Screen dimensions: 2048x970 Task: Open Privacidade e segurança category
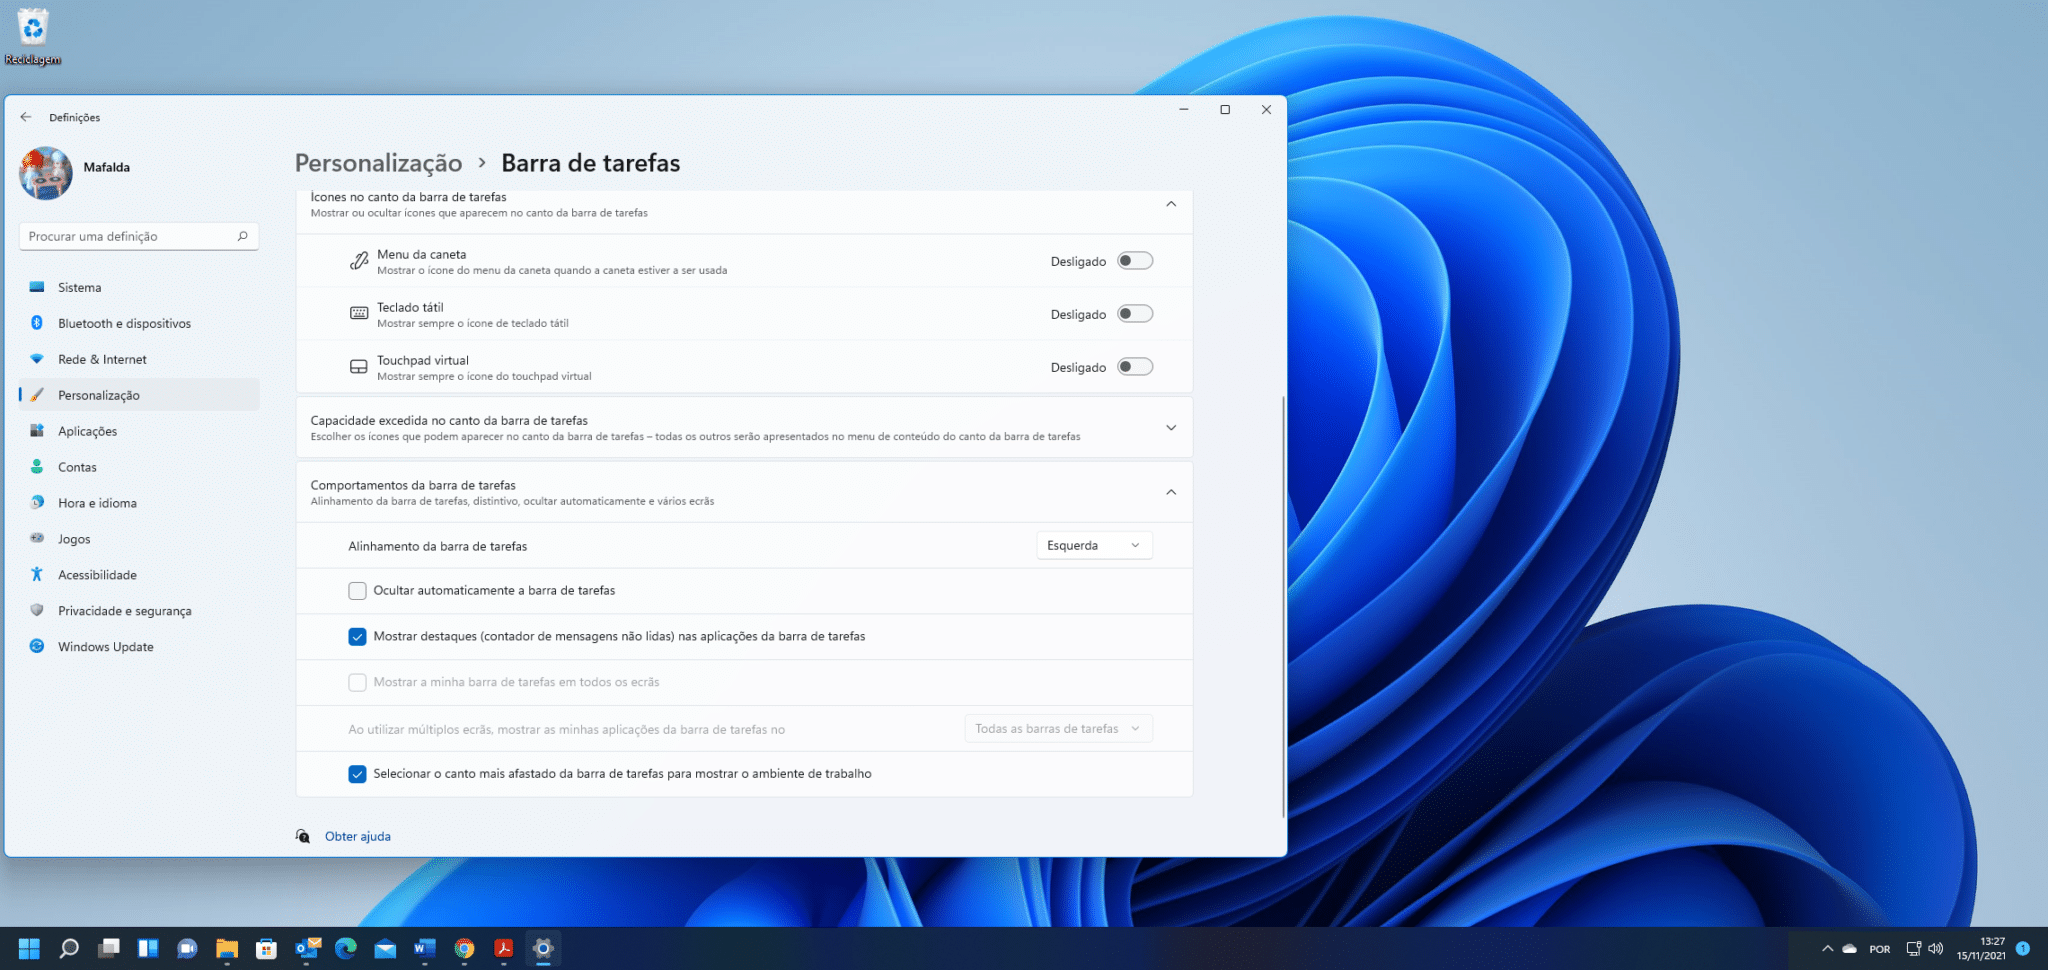click(139, 611)
